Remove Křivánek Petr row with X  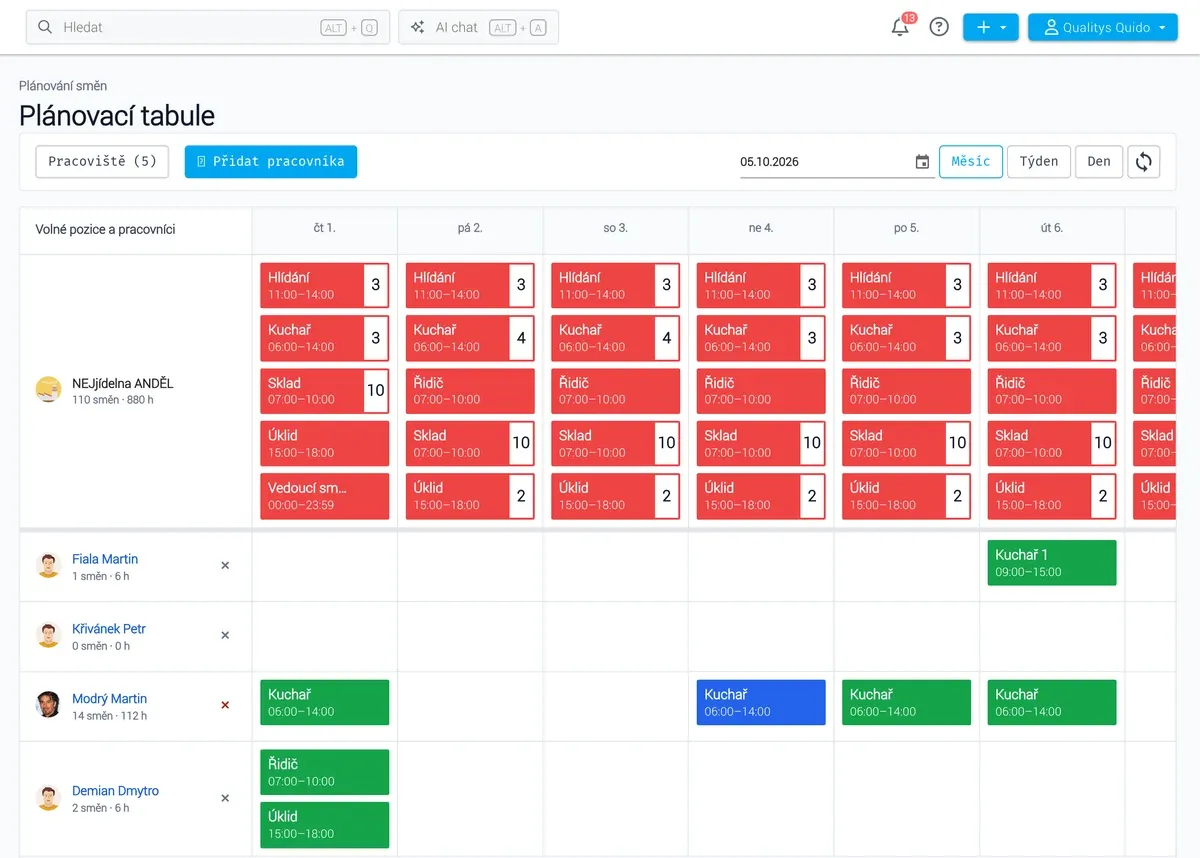225,636
